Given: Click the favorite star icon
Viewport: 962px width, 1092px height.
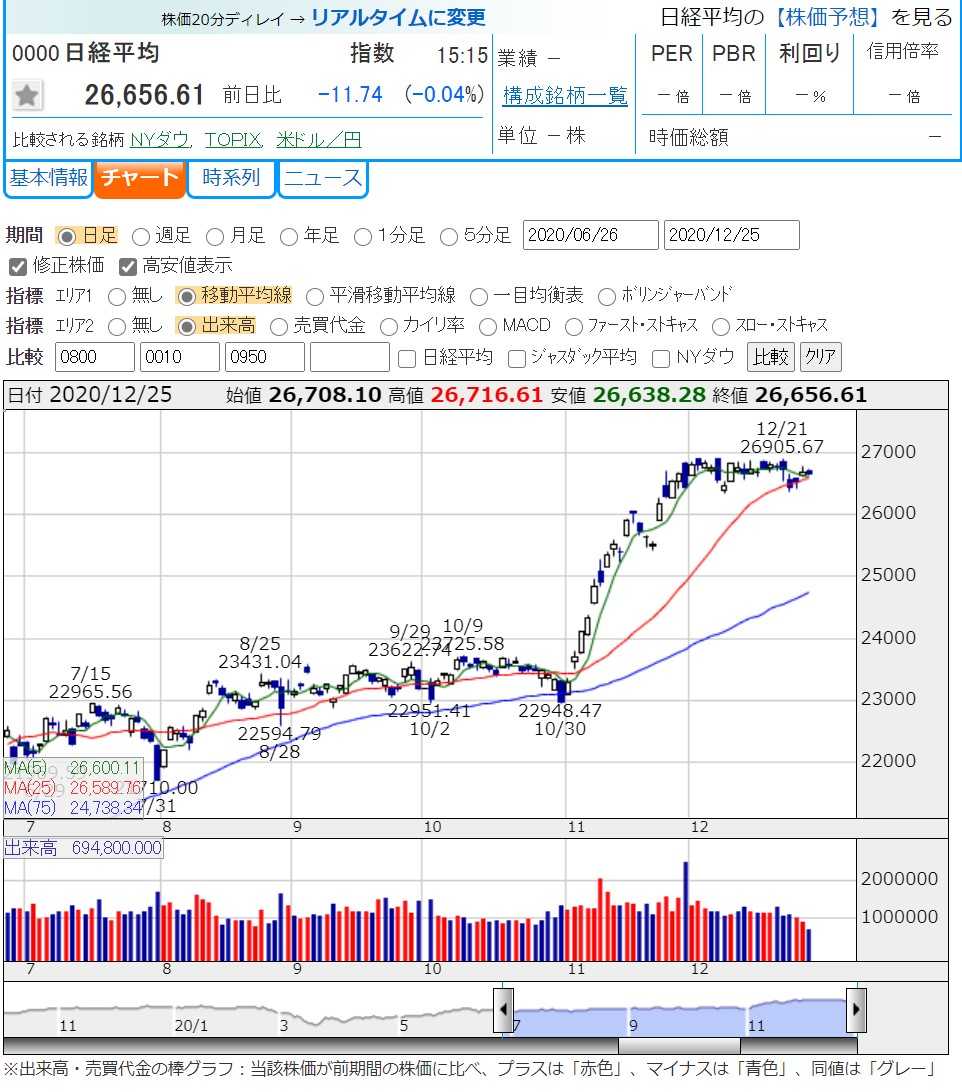Looking at the screenshot, I should click(27, 95).
